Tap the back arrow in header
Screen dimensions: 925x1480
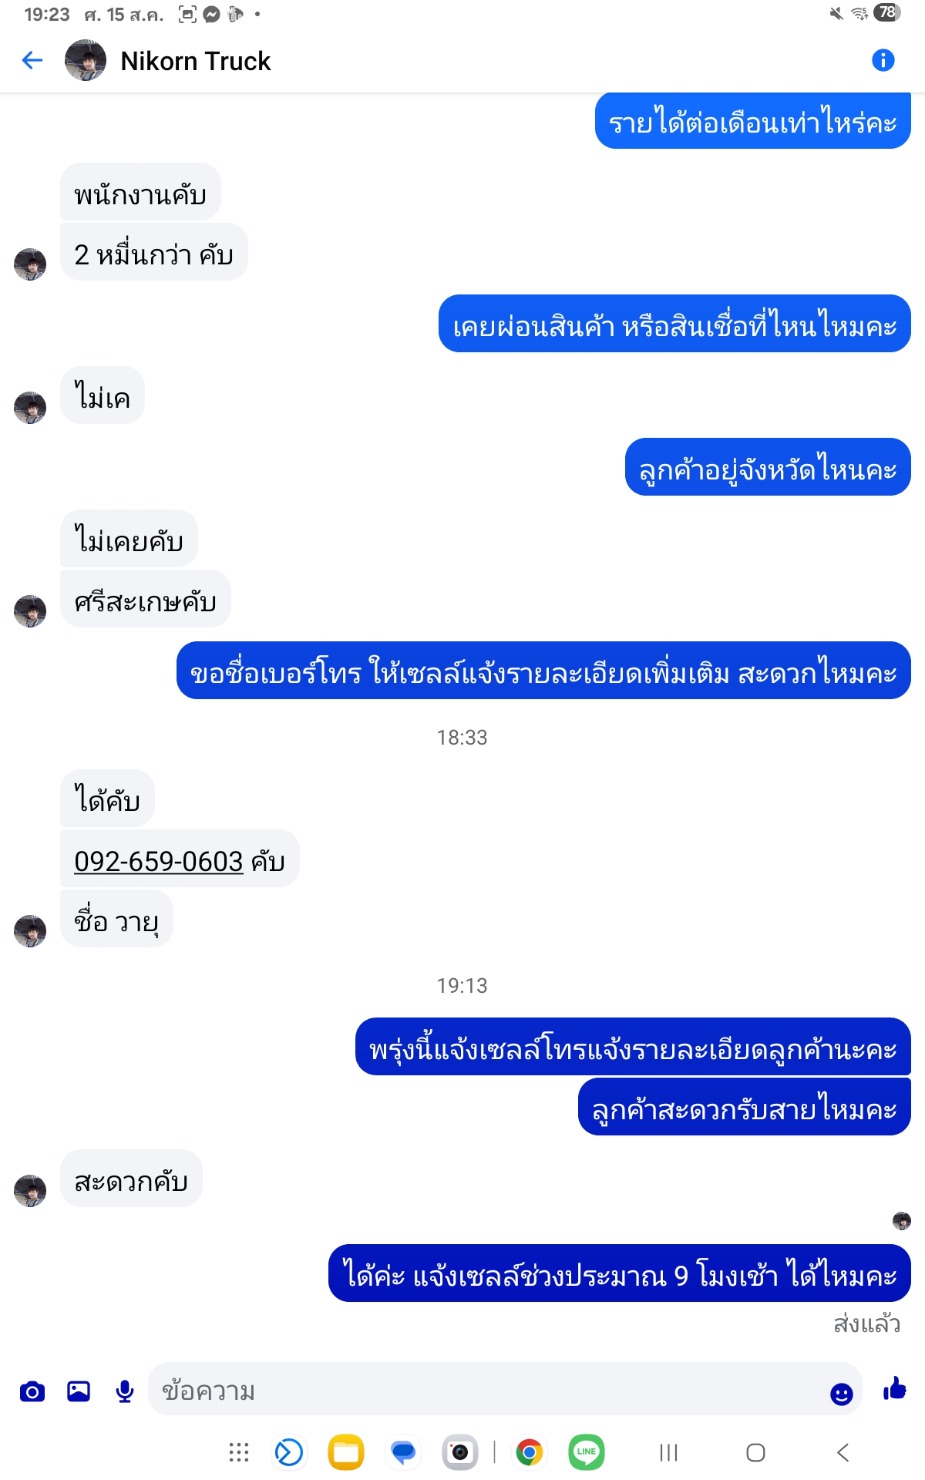coord(32,60)
